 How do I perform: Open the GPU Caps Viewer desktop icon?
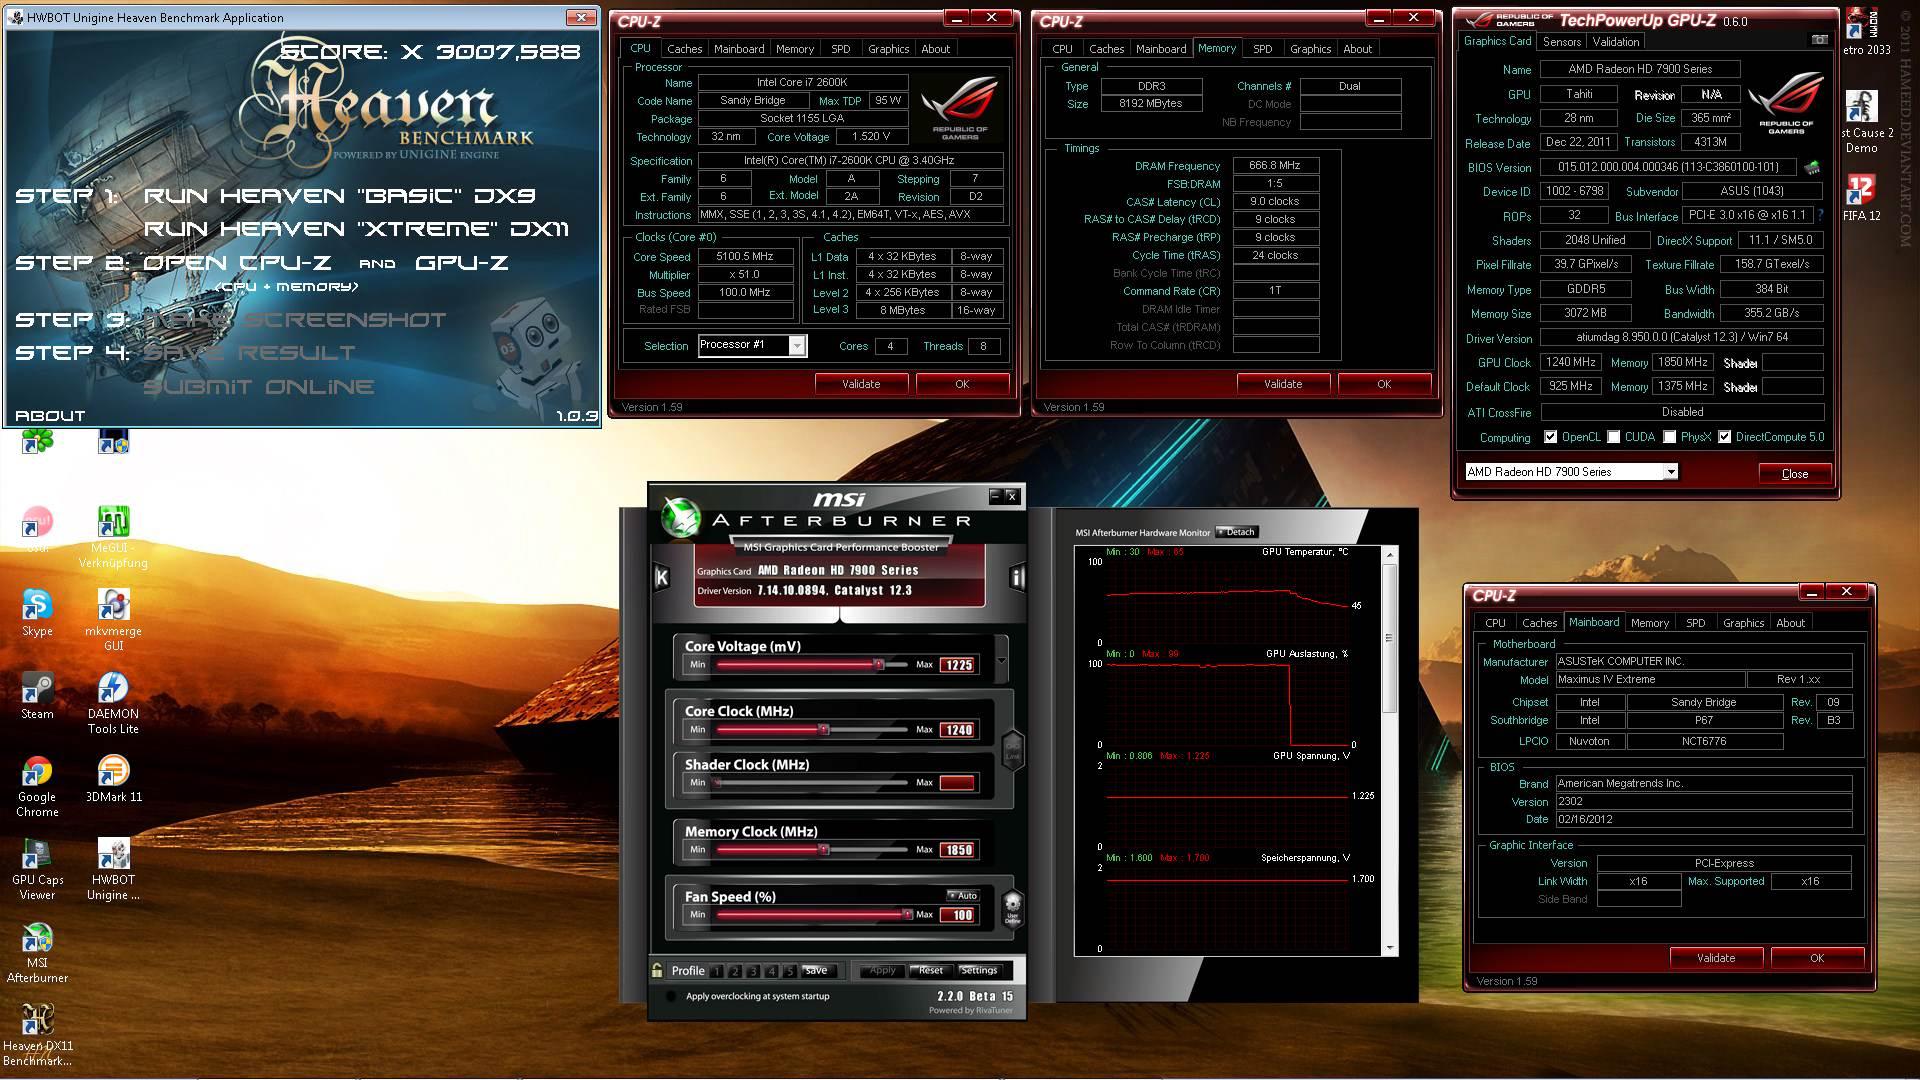pos(37,869)
